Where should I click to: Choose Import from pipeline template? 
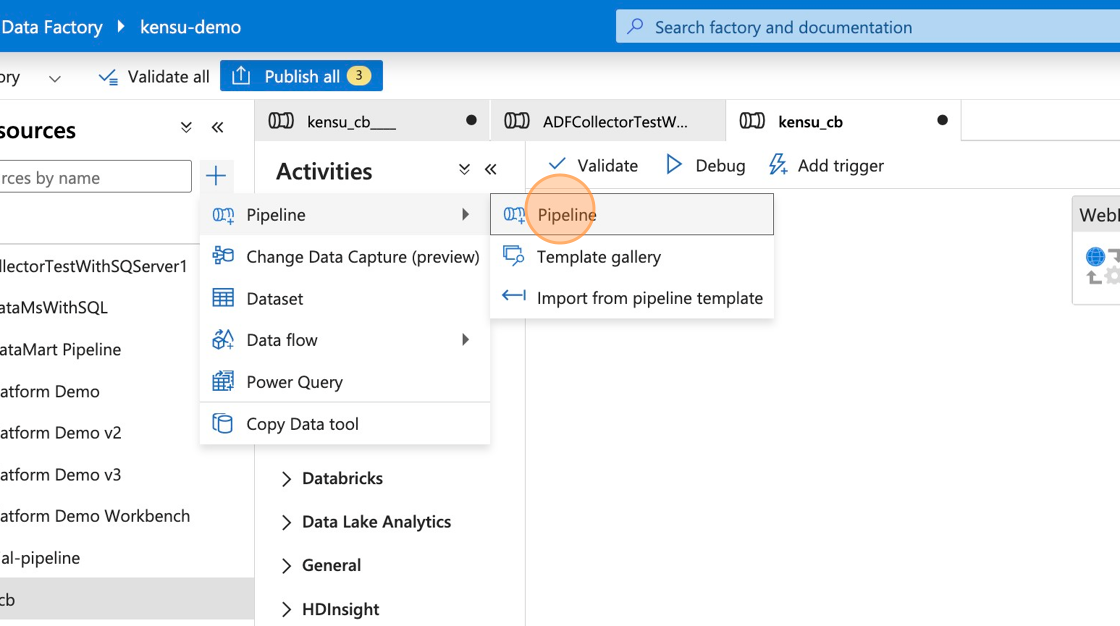pos(631,298)
